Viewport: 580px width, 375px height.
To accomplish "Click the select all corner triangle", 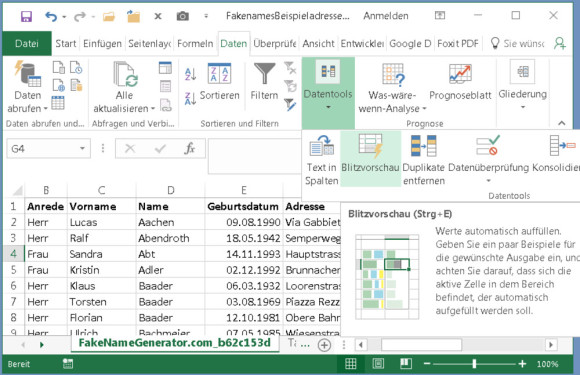I will point(17,190).
